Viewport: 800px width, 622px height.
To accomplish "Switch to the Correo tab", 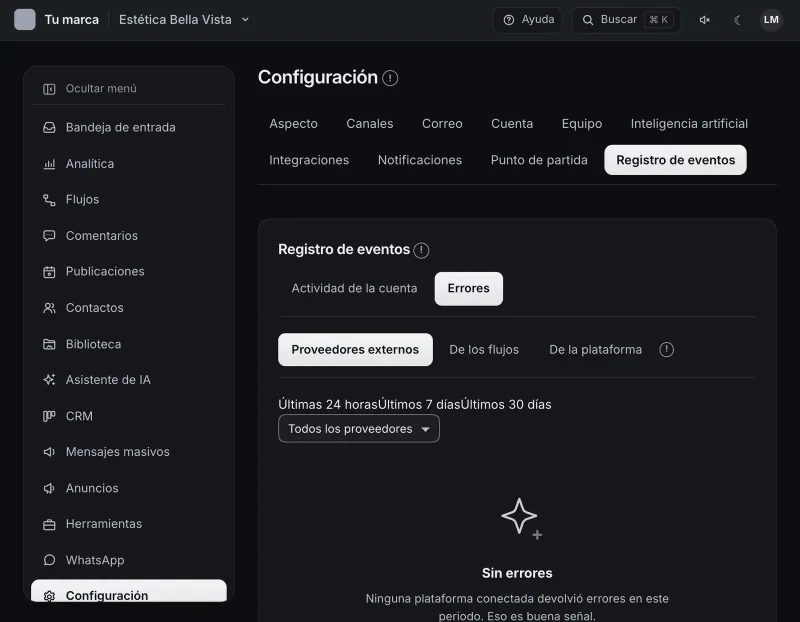I will (442, 124).
